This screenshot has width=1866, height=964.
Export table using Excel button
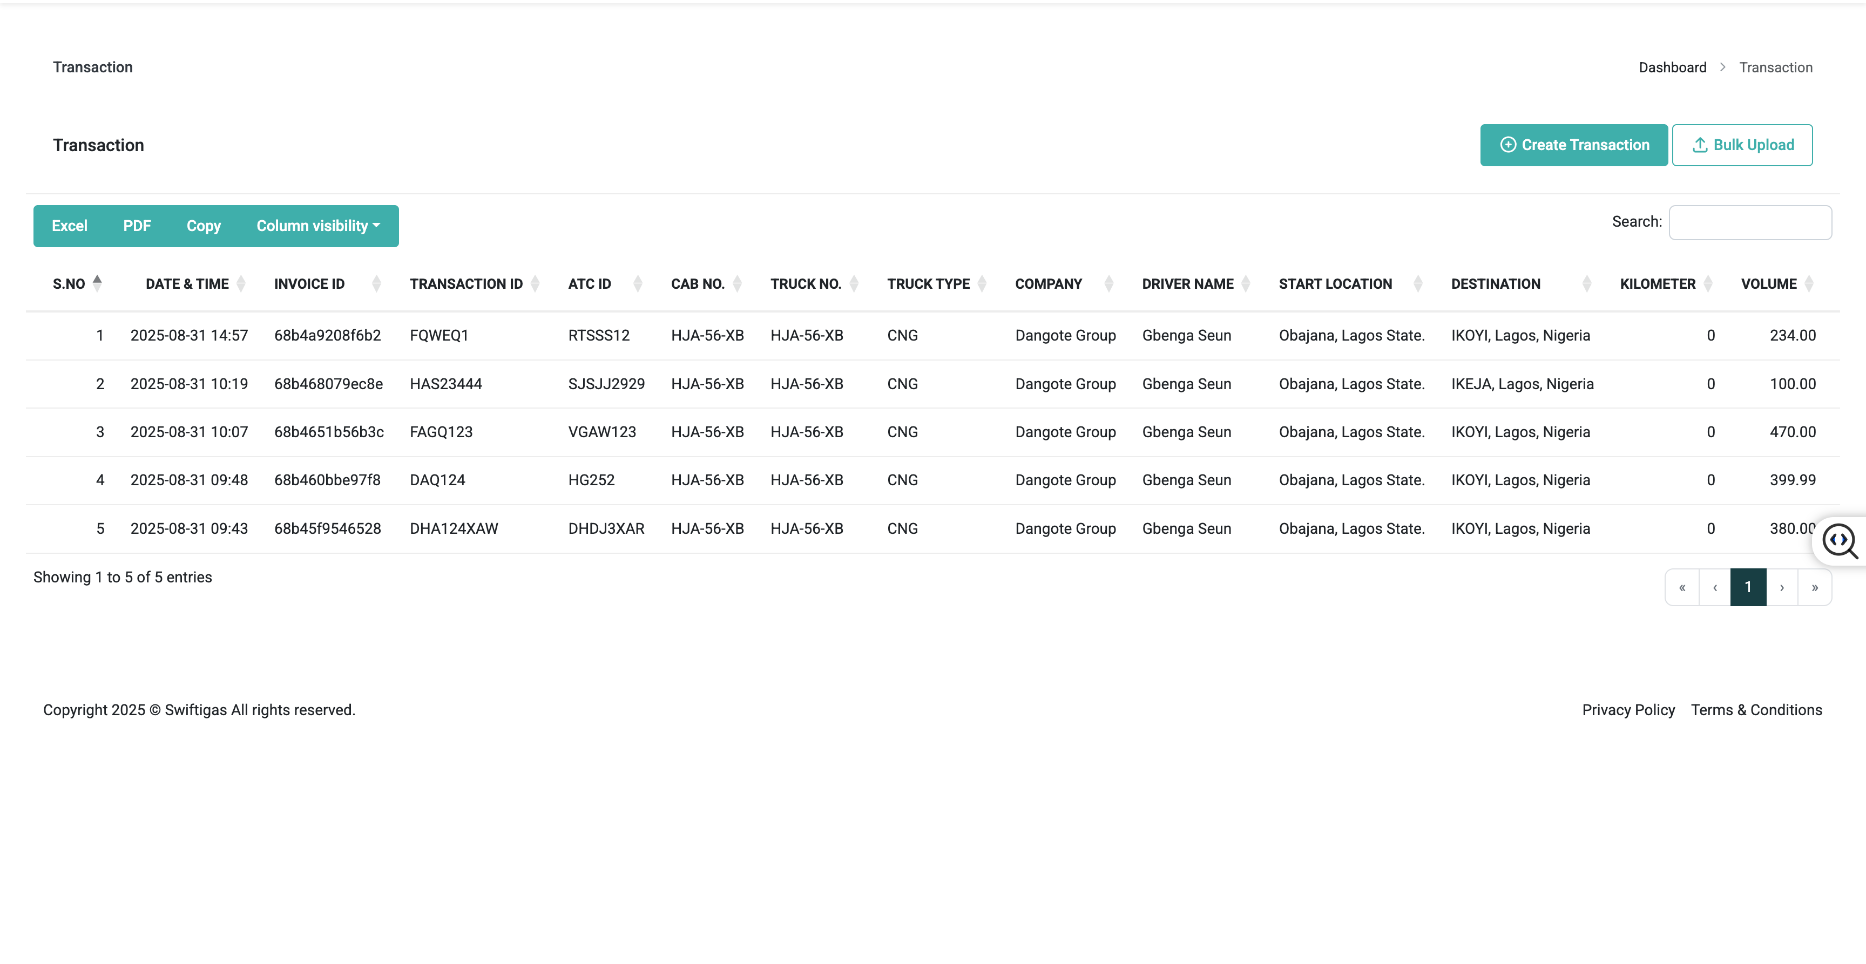pos(70,226)
